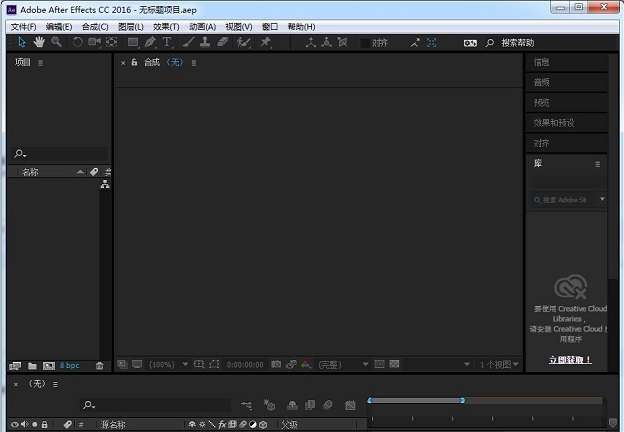Open the 100% magnification dropdown
This screenshot has width=624, height=432.
[168, 364]
